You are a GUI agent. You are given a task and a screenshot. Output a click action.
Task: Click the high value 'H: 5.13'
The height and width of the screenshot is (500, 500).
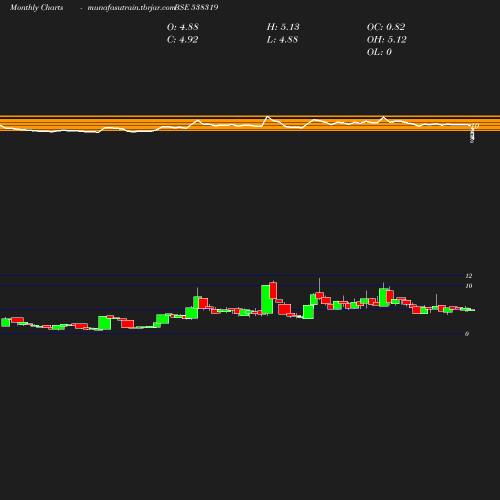tap(283, 27)
